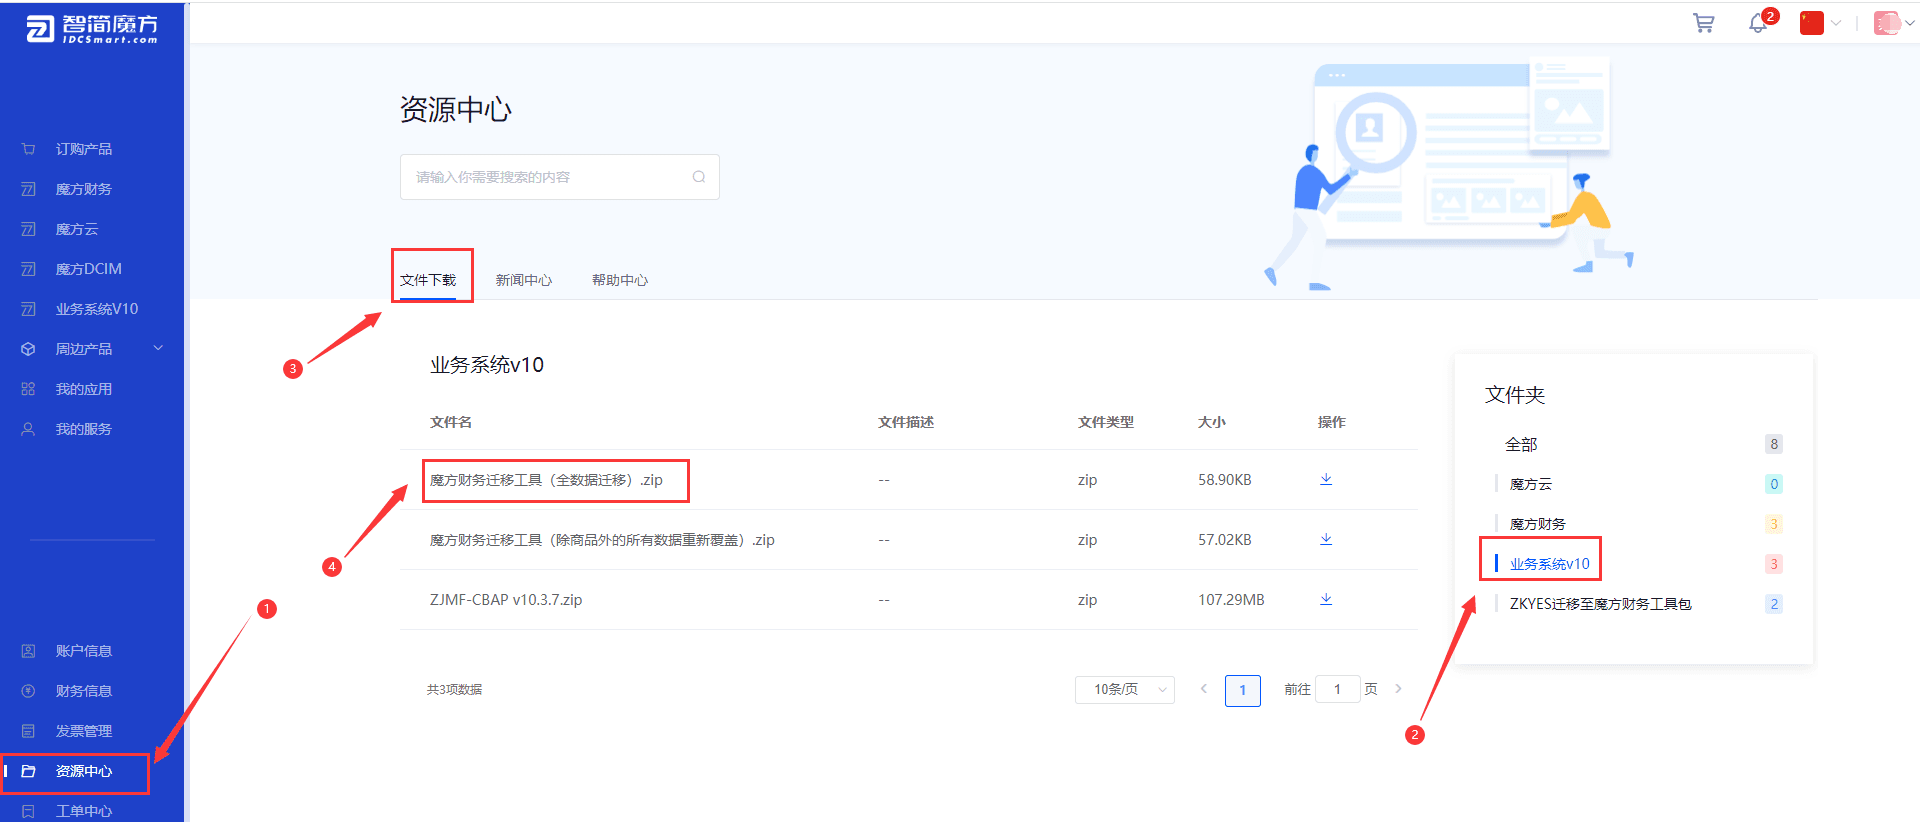Switch to the 帮助中心 tab
The image size is (1920, 822).
pos(620,280)
